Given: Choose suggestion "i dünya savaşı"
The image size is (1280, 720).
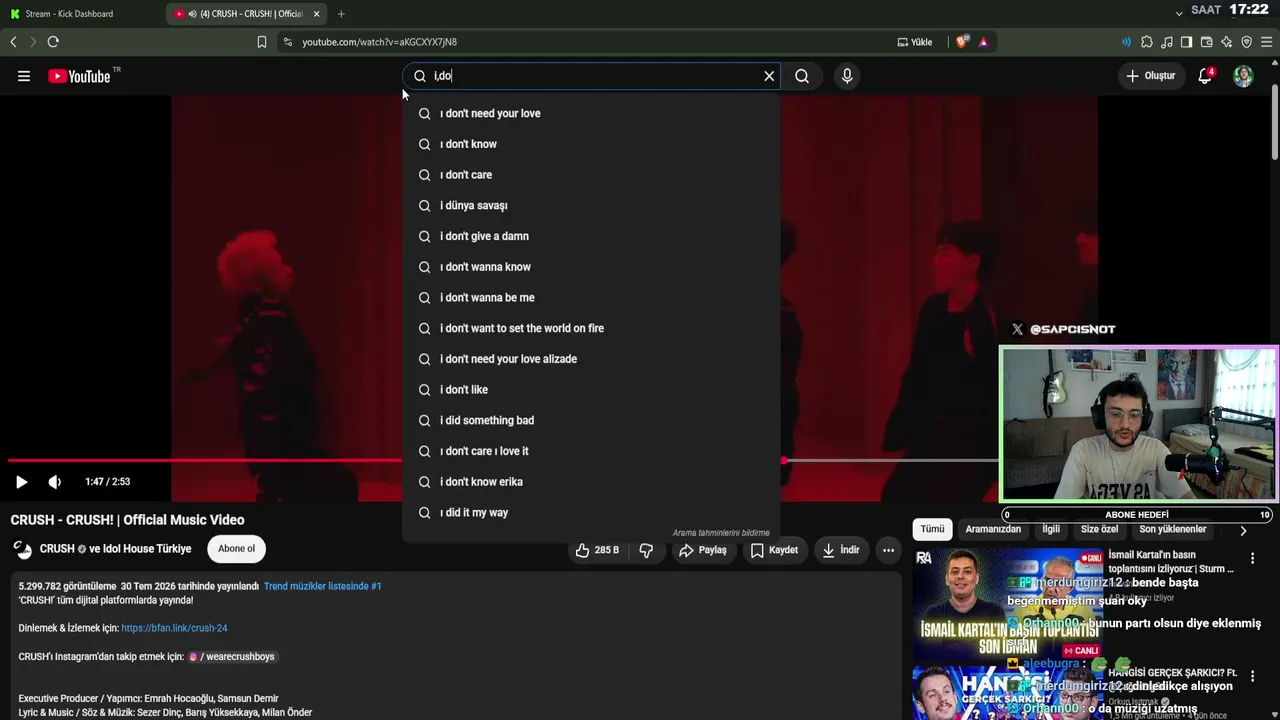Looking at the screenshot, I should pyautogui.click(x=591, y=205).
